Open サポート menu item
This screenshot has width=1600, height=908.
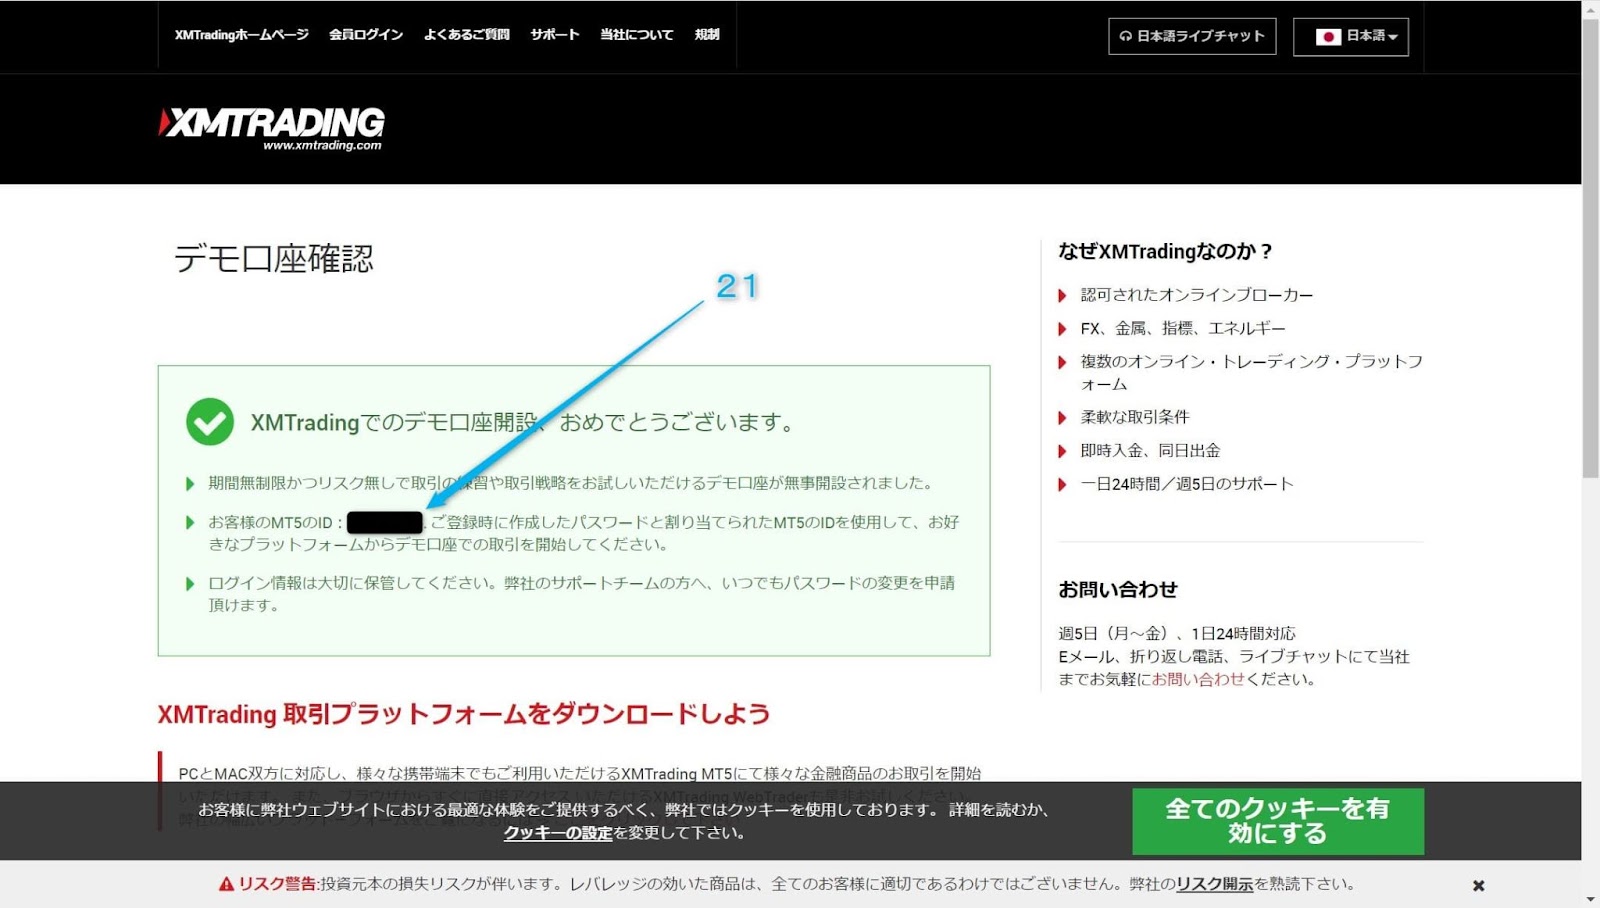click(x=555, y=35)
